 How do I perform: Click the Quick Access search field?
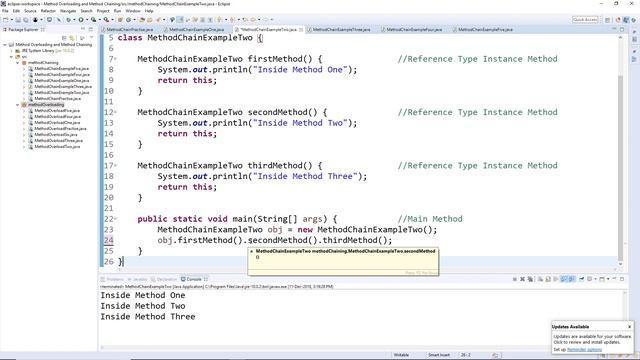[585, 20]
